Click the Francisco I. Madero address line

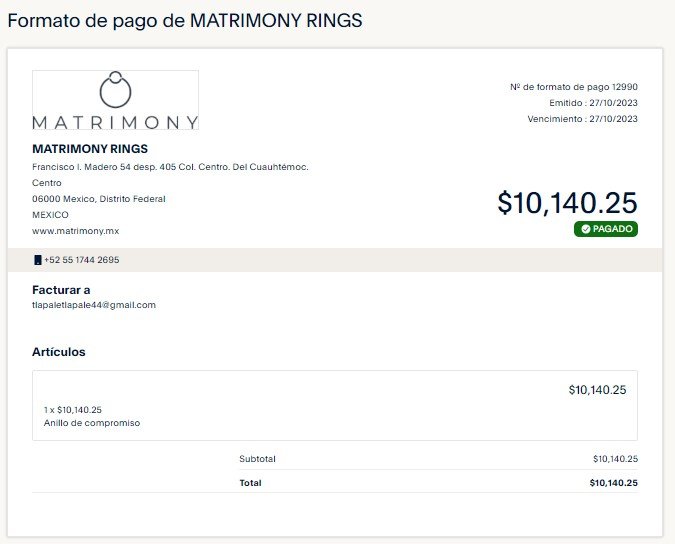pos(170,167)
